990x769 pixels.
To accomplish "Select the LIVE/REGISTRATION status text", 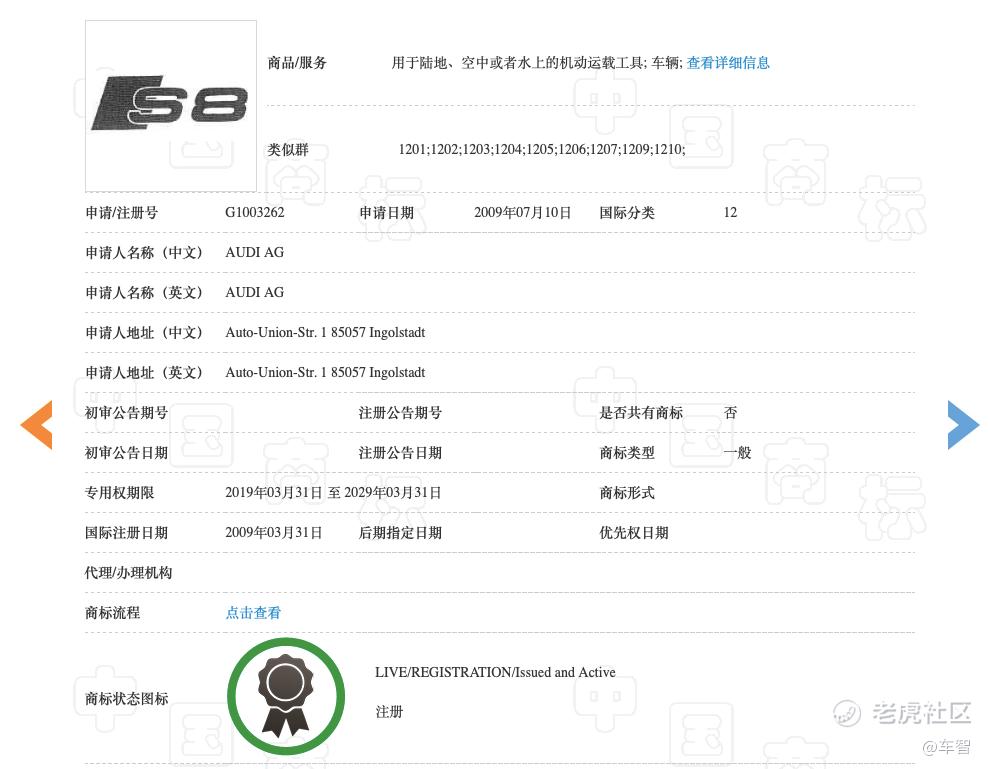I will coord(495,672).
